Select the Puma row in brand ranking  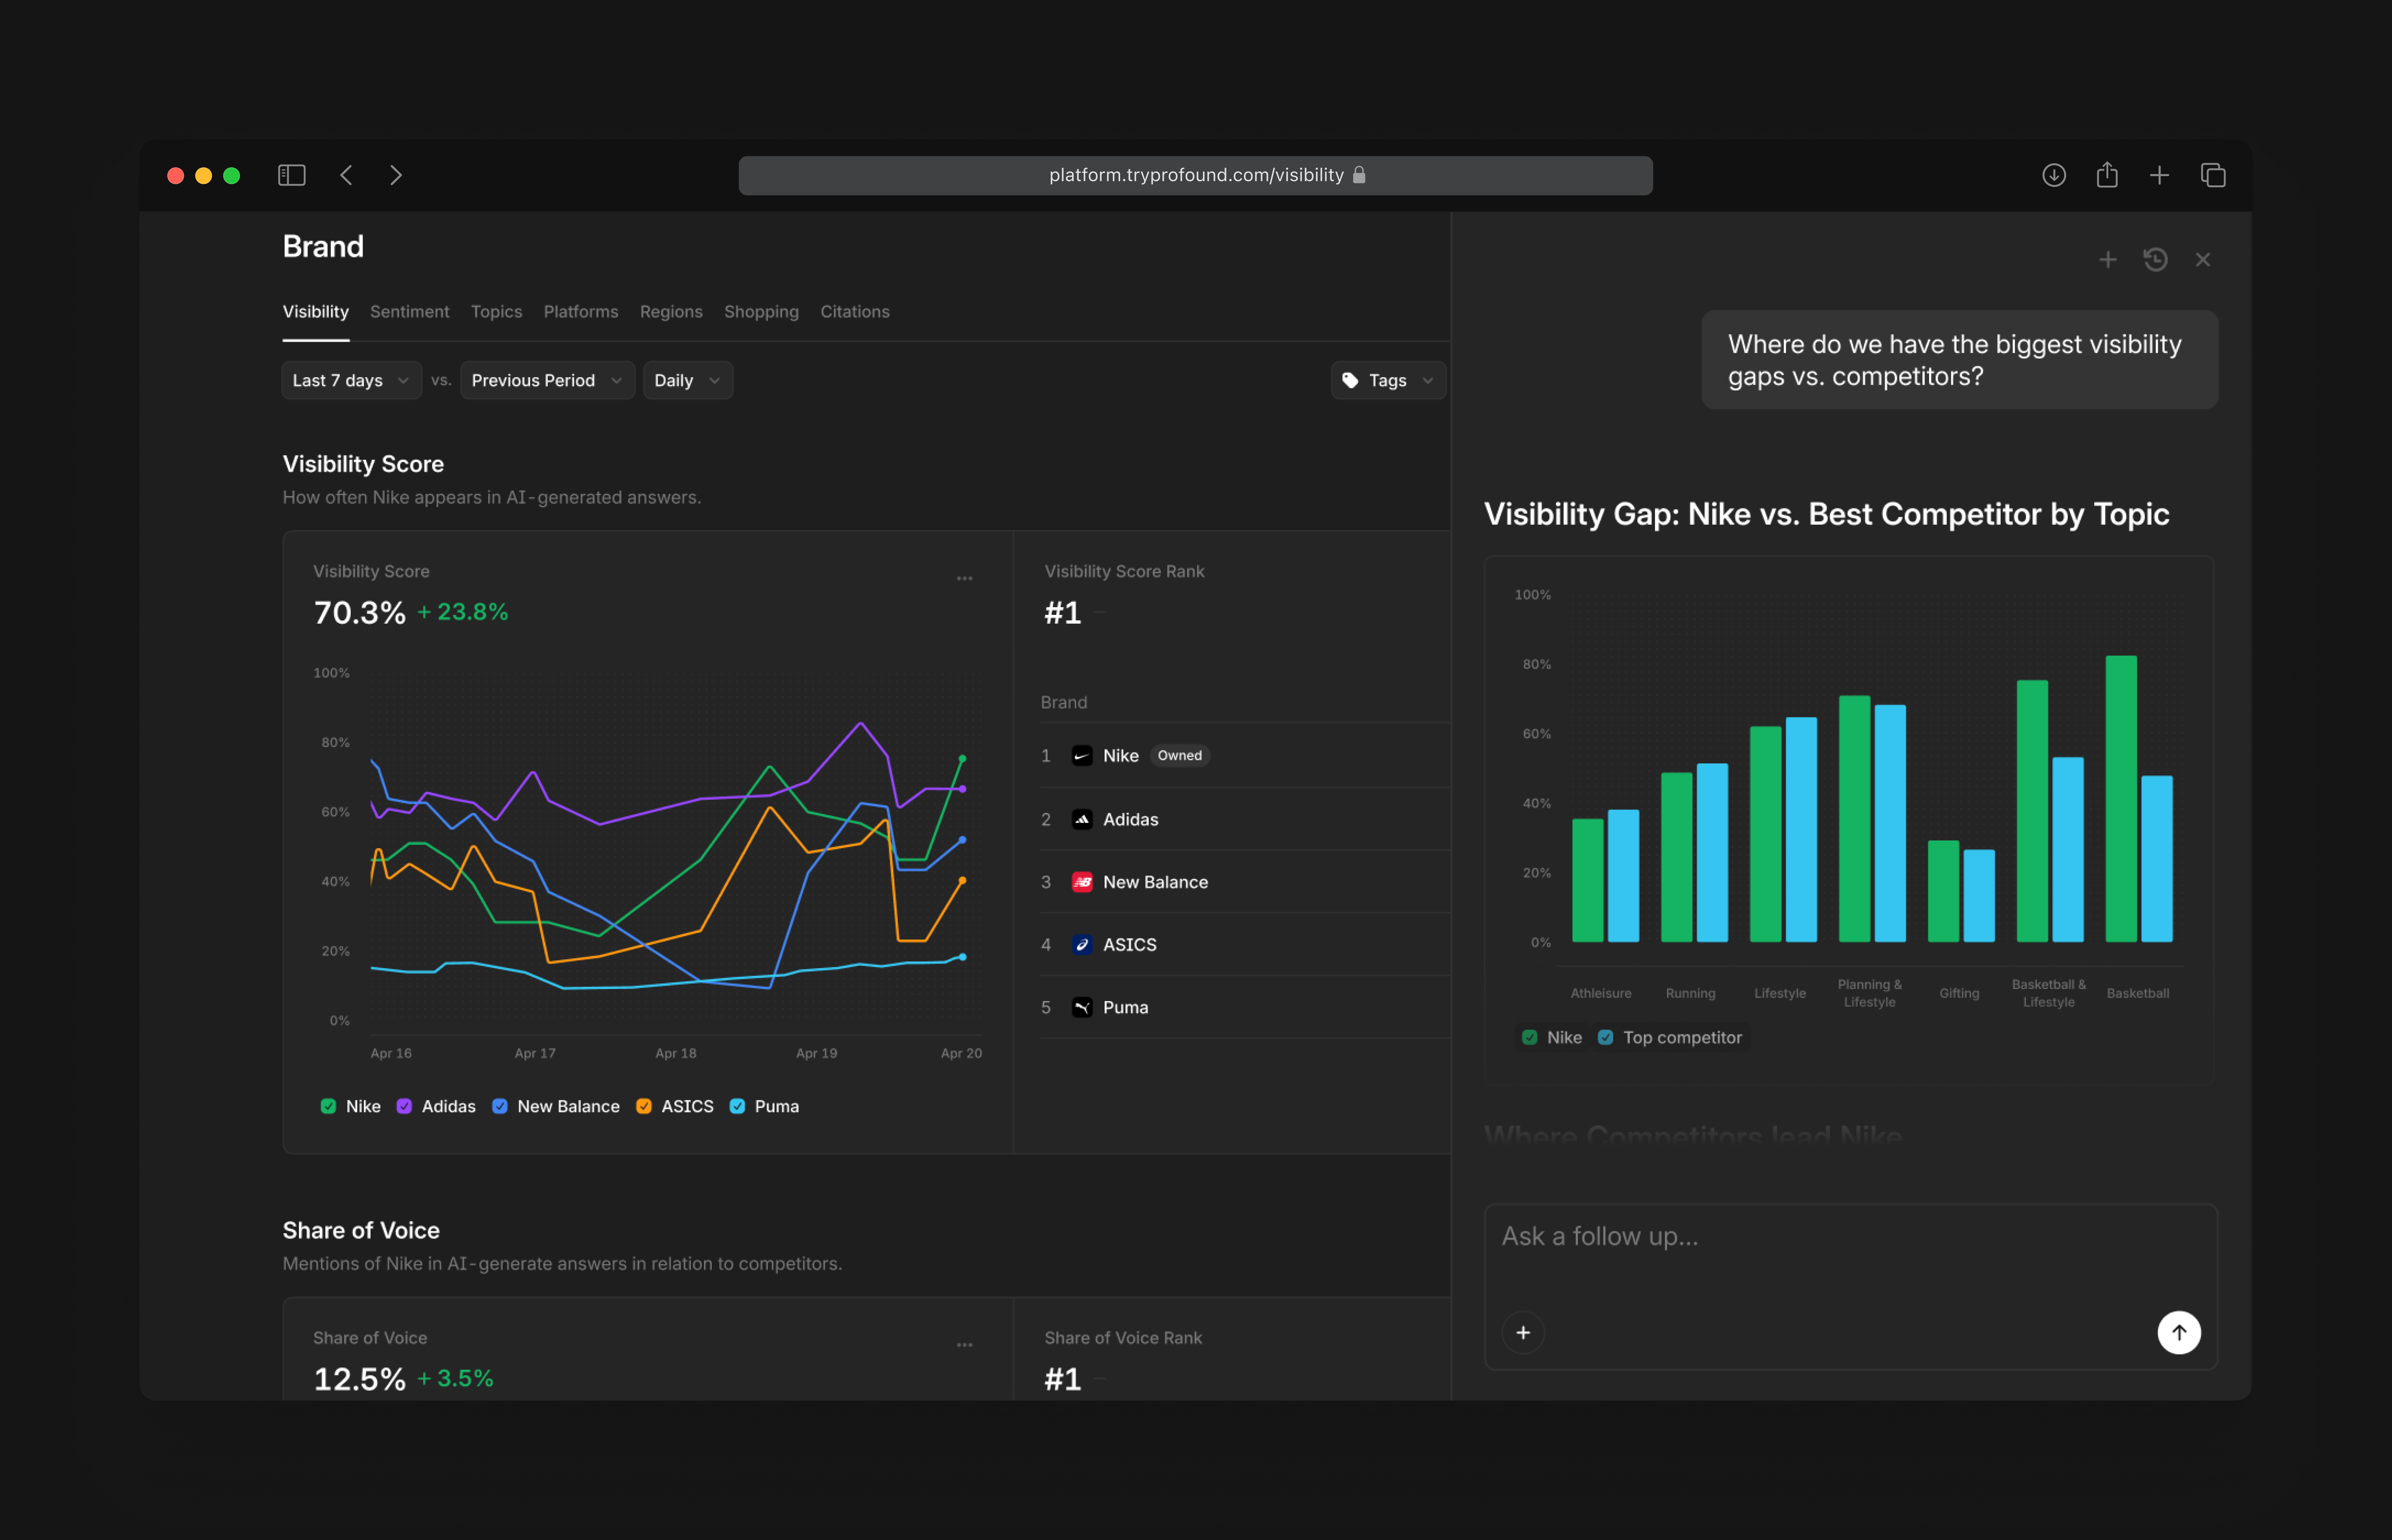(1245, 1008)
